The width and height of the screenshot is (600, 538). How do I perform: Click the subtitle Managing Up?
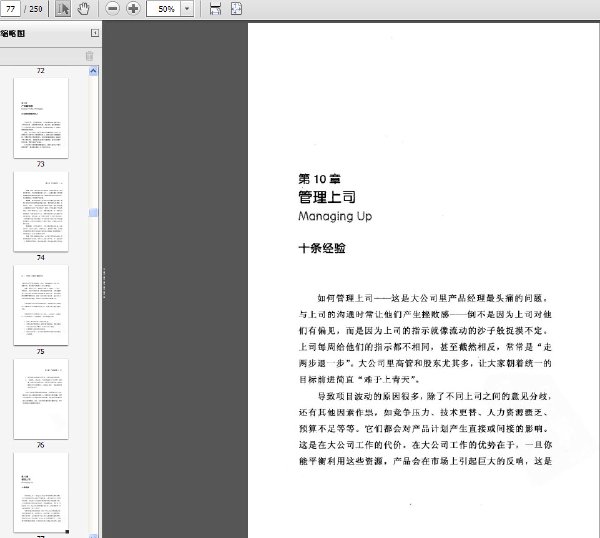pos(335,216)
